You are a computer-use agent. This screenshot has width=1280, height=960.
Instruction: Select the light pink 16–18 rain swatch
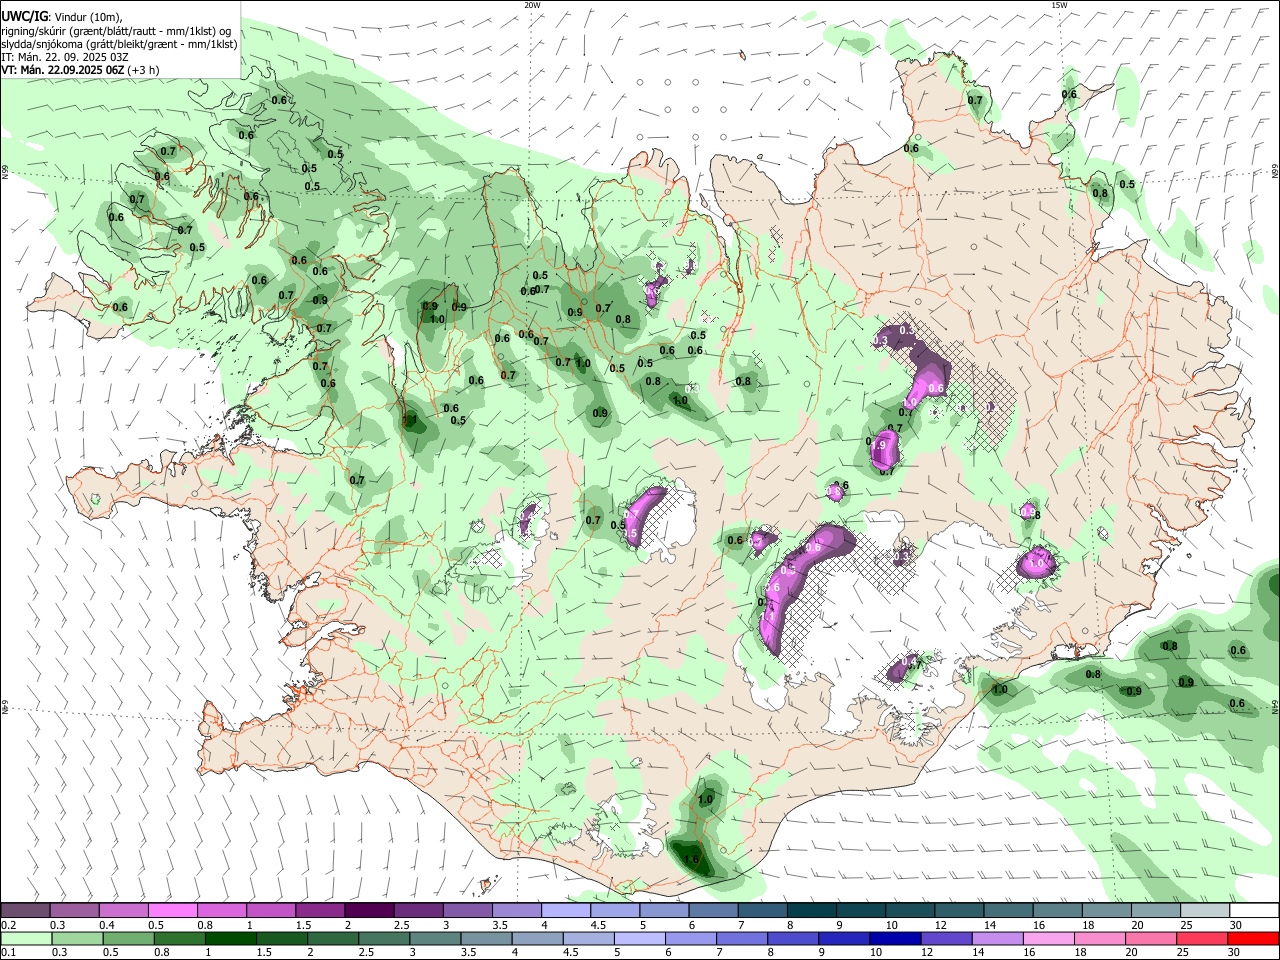[x=1049, y=938]
